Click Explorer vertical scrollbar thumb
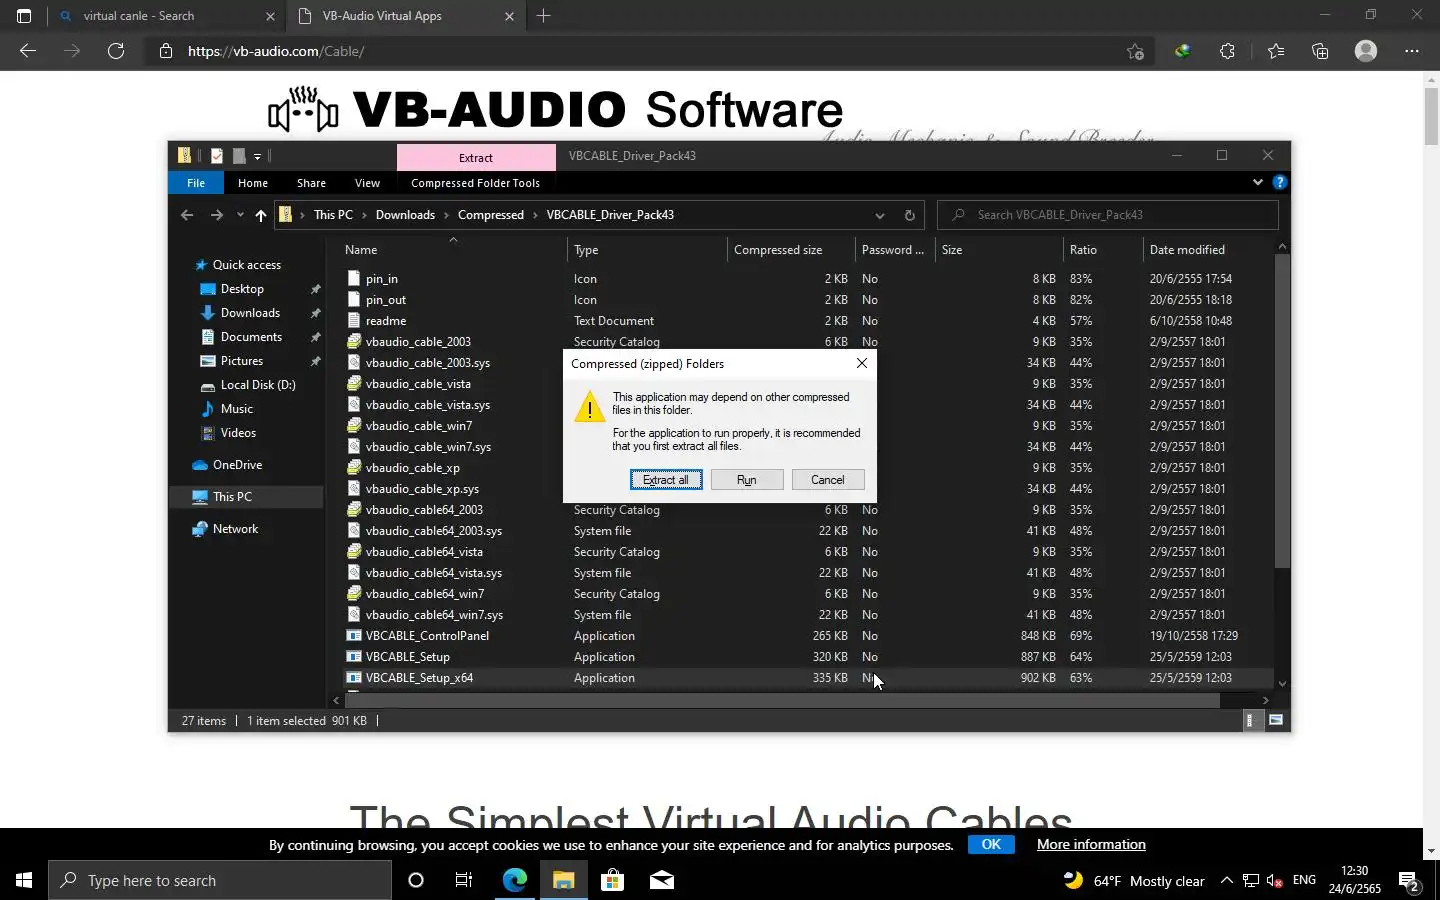This screenshot has height=900, width=1440. [x=1282, y=410]
